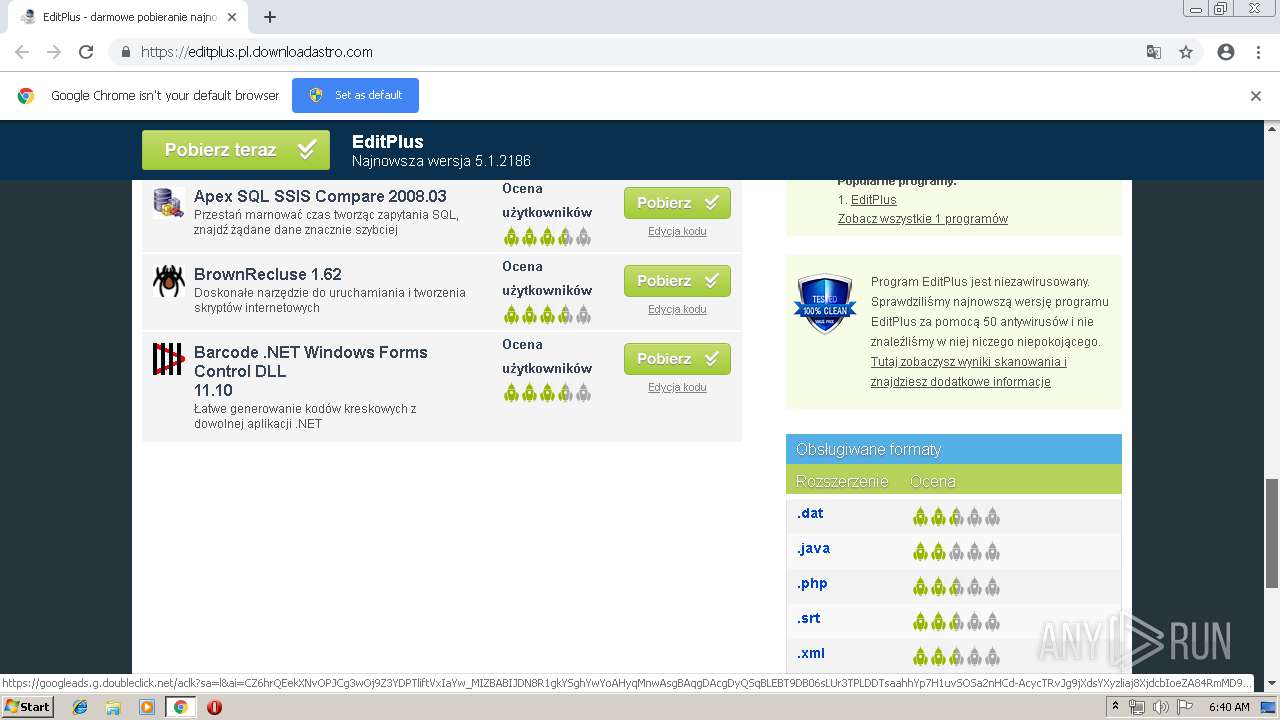Open the media player taskbar icon

[x=146, y=707]
